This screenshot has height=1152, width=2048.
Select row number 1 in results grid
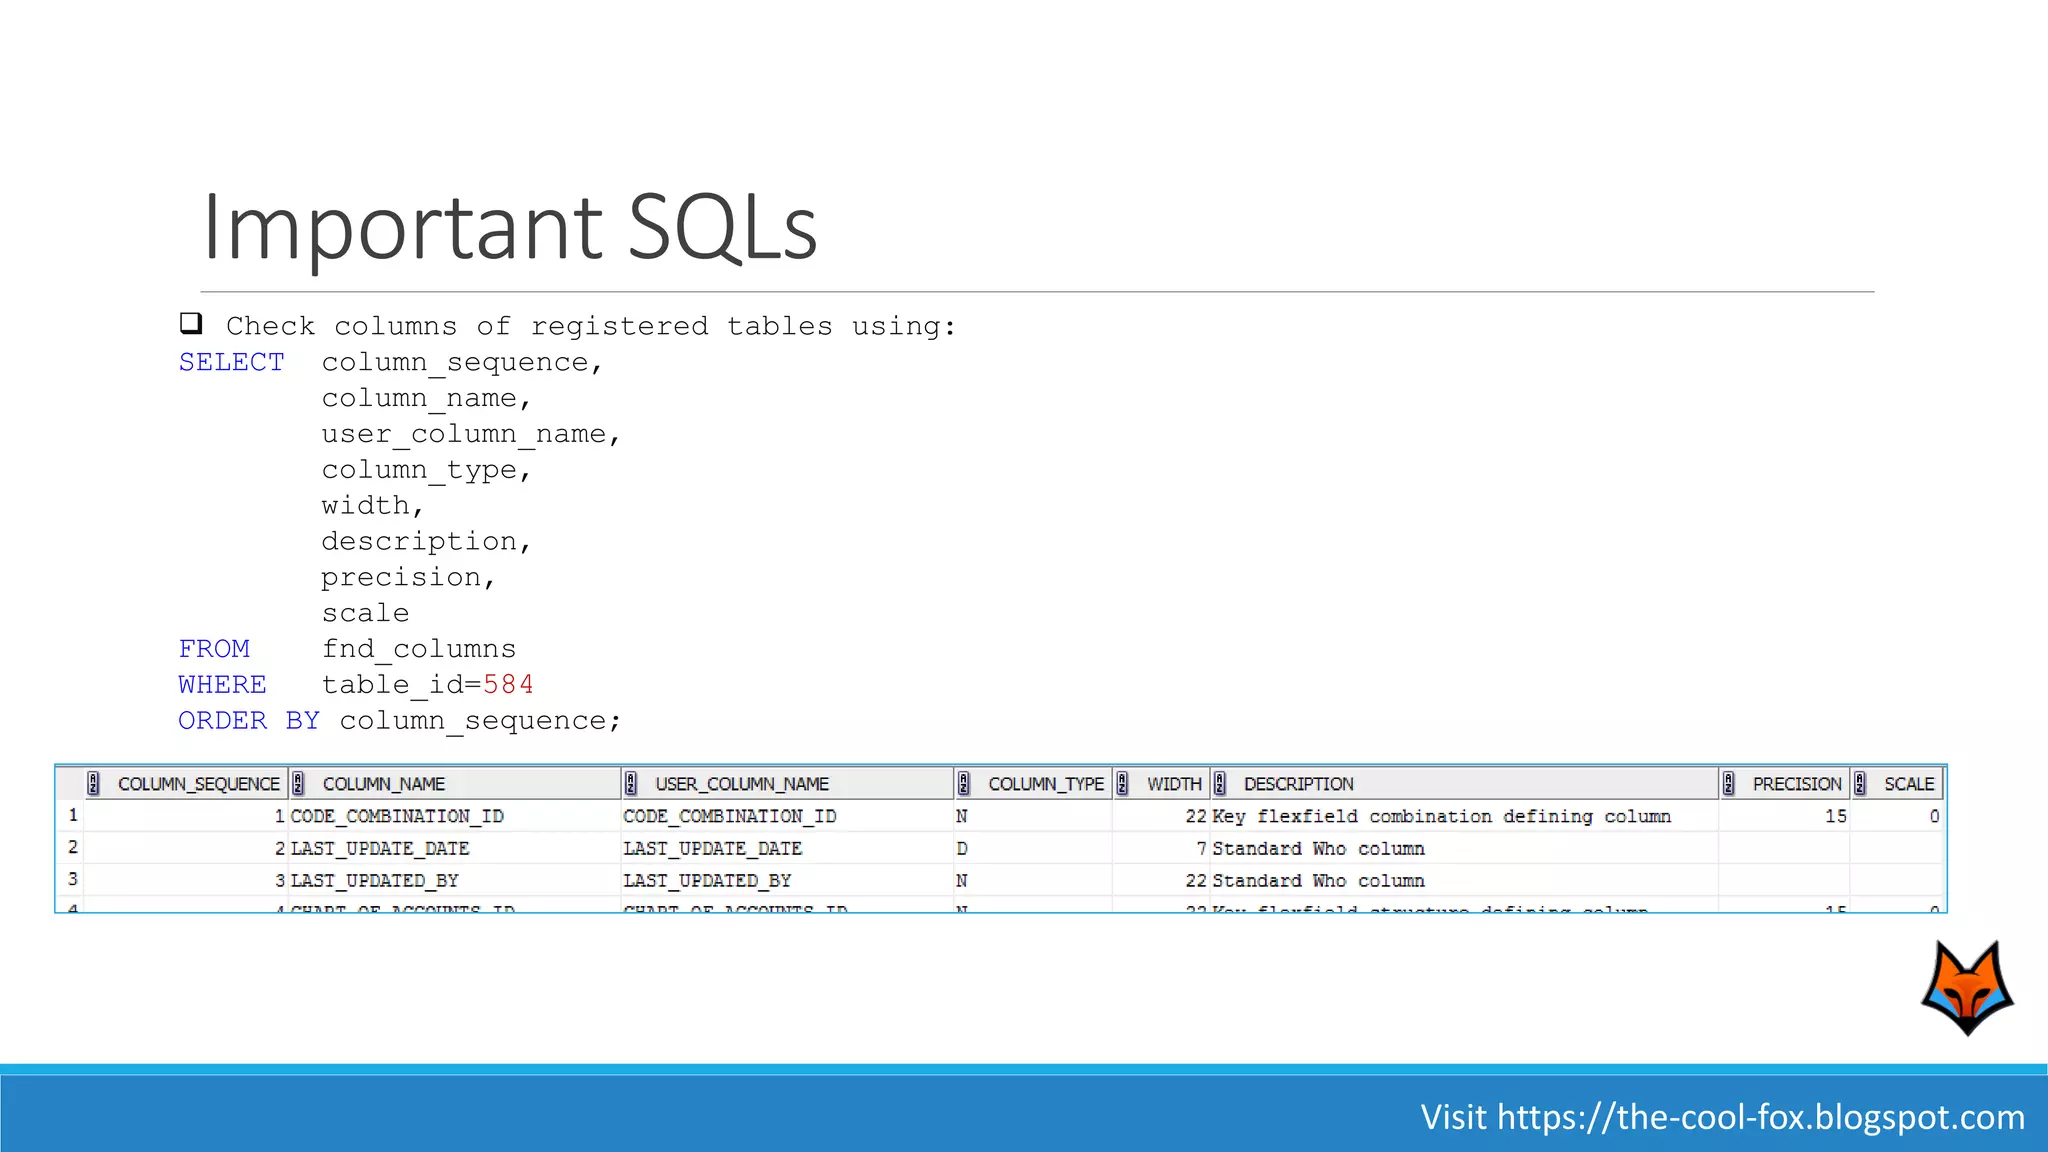tap(72, 815)
